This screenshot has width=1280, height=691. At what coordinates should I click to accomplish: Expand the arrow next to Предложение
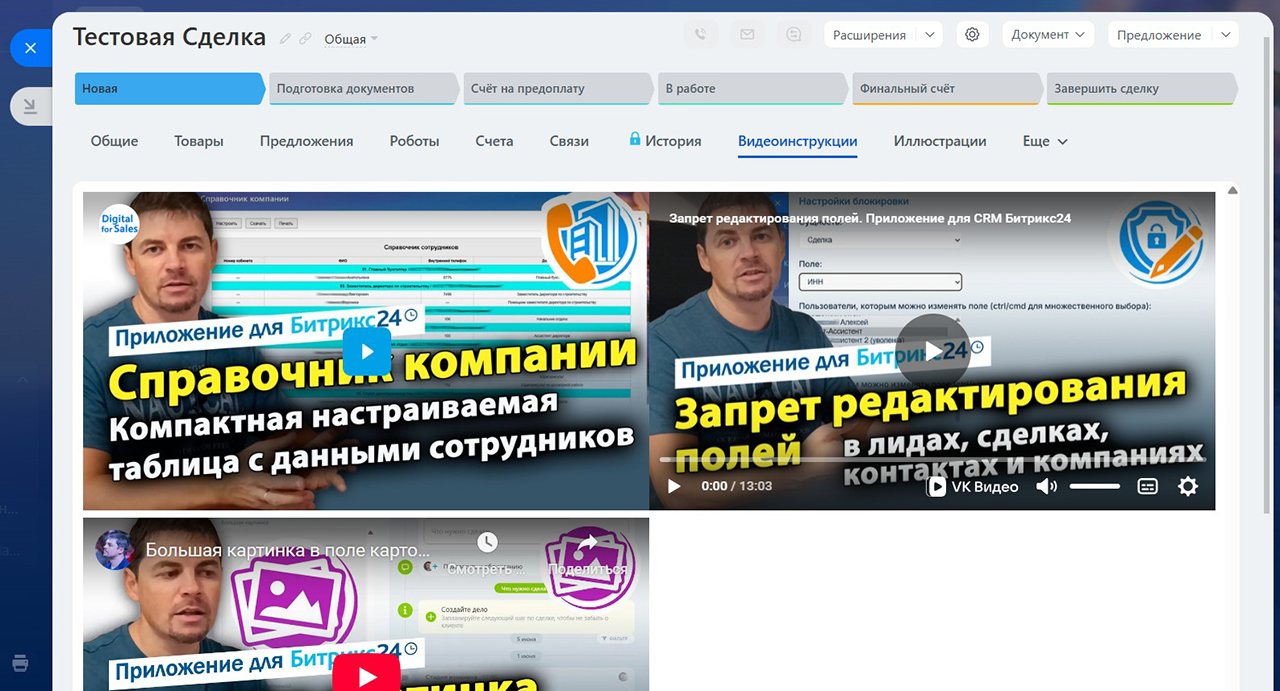(1226, 34)
